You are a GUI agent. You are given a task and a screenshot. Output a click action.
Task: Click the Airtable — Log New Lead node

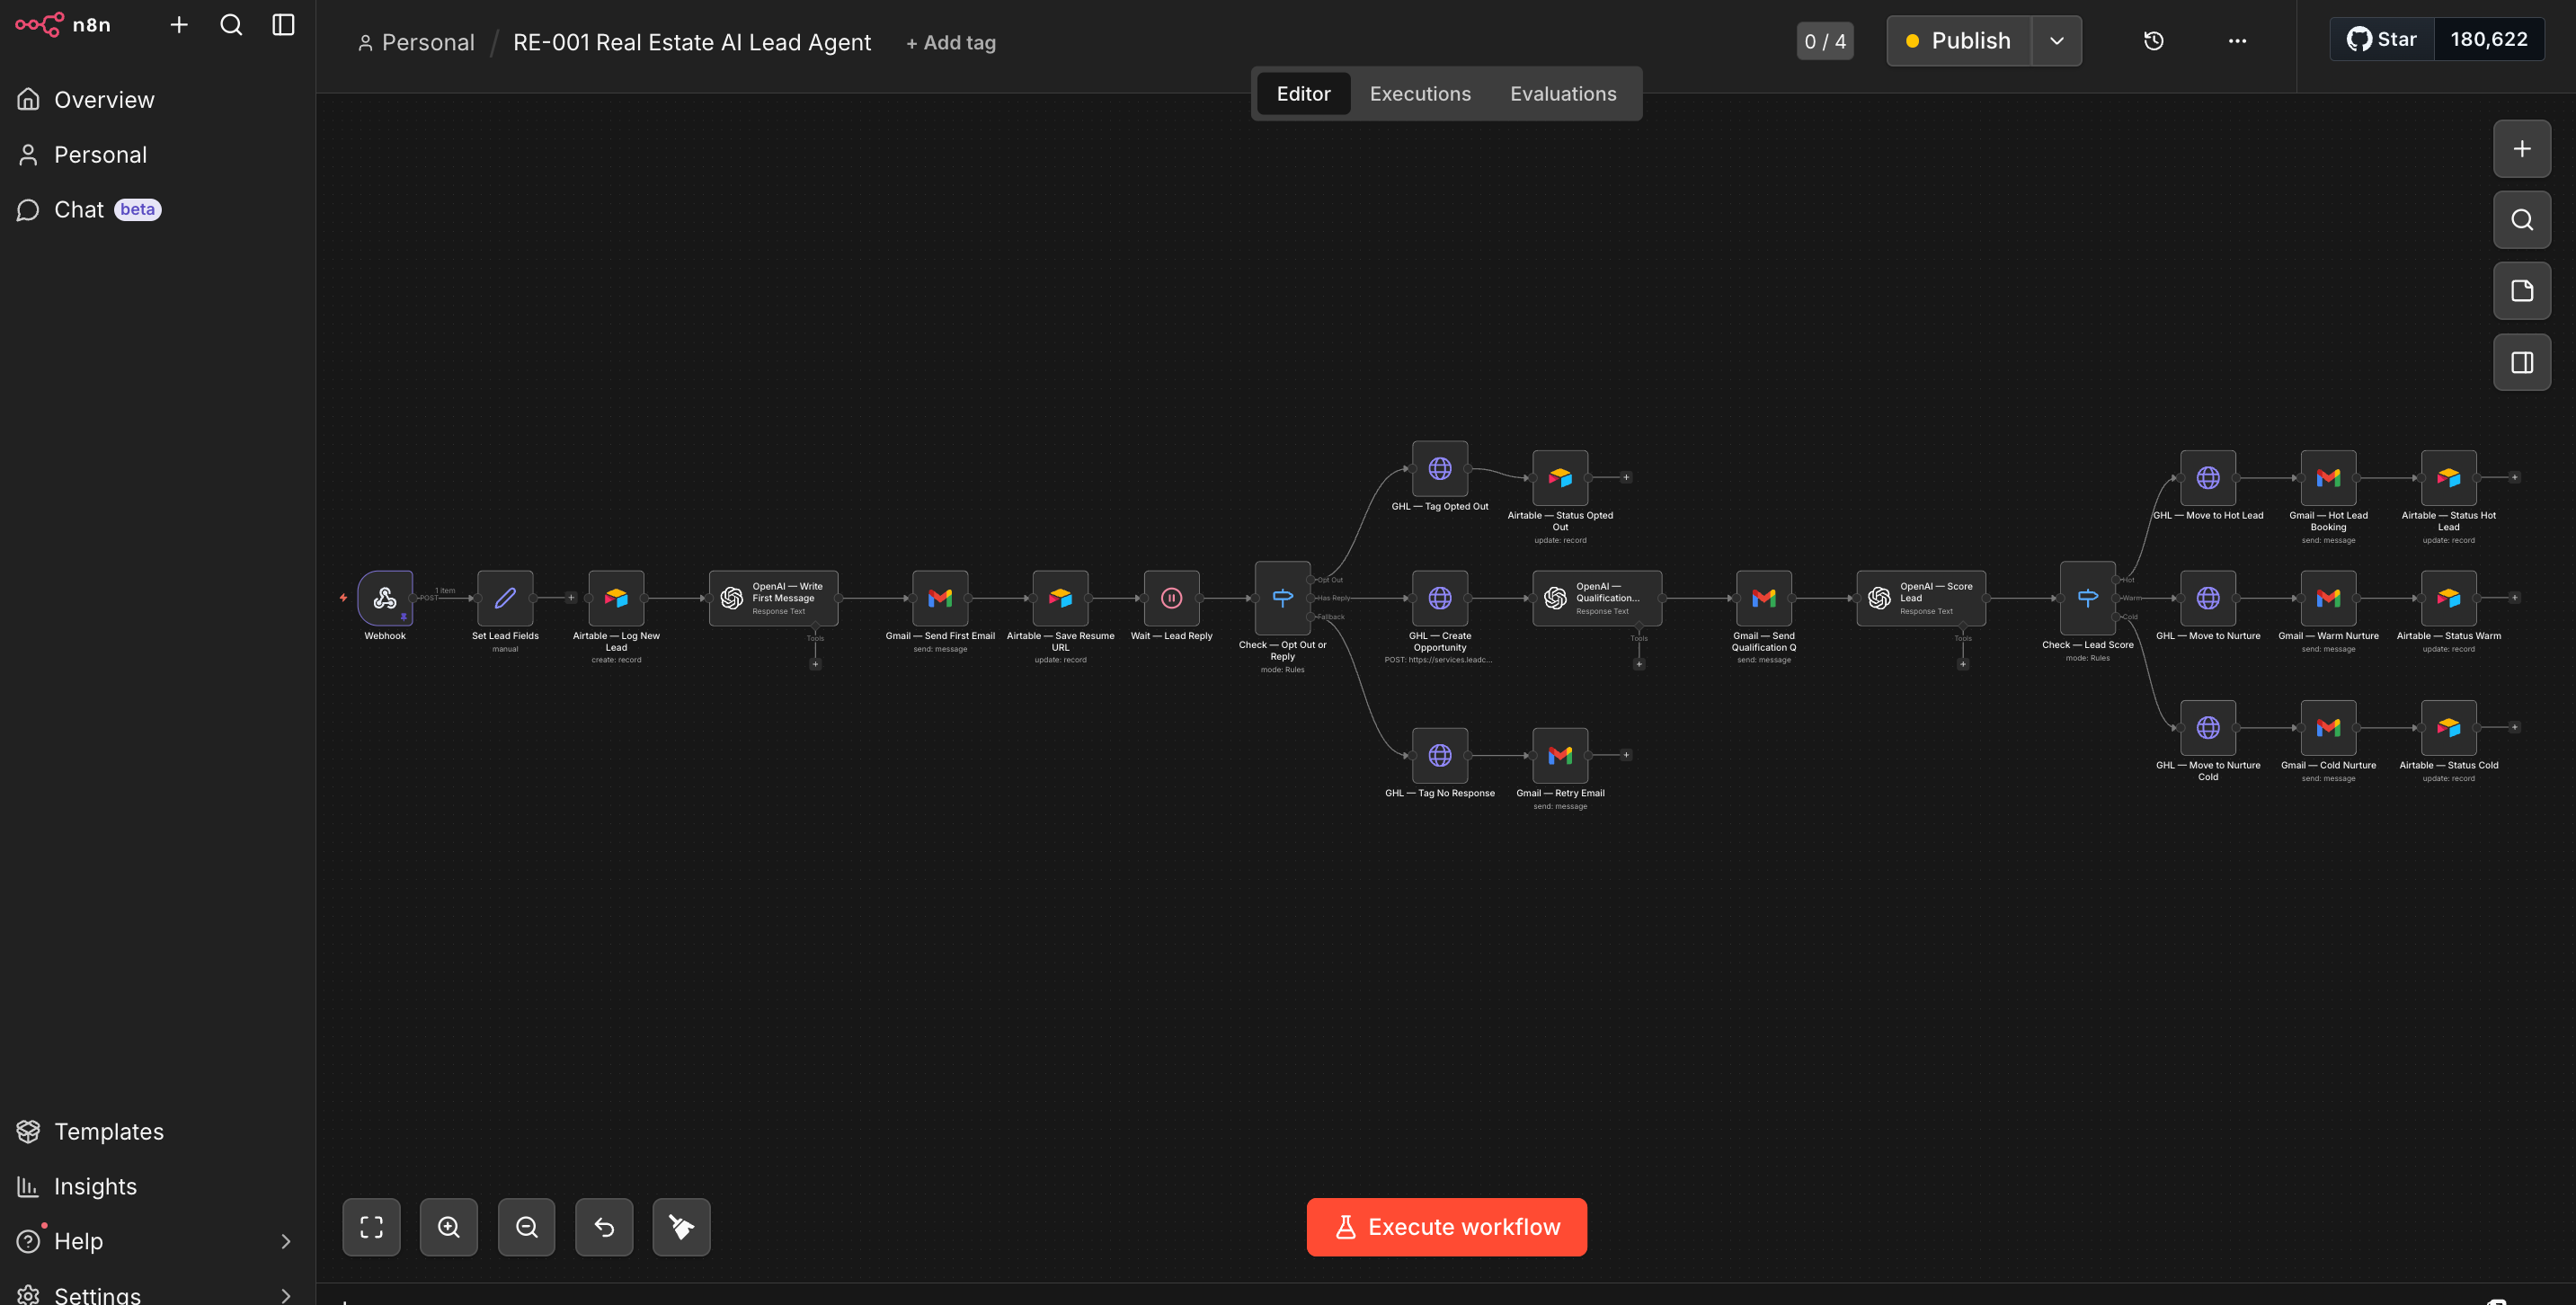tap(616, 598)
